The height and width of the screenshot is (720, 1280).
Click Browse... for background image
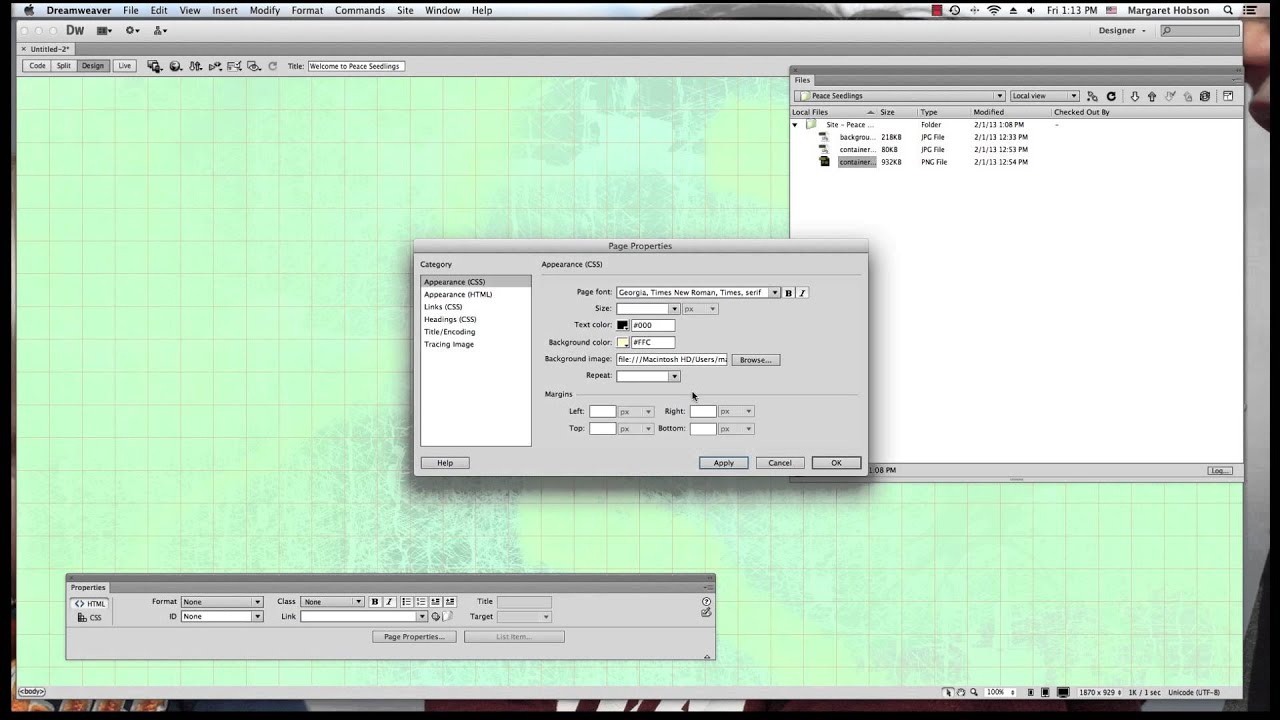pos(756,360)
